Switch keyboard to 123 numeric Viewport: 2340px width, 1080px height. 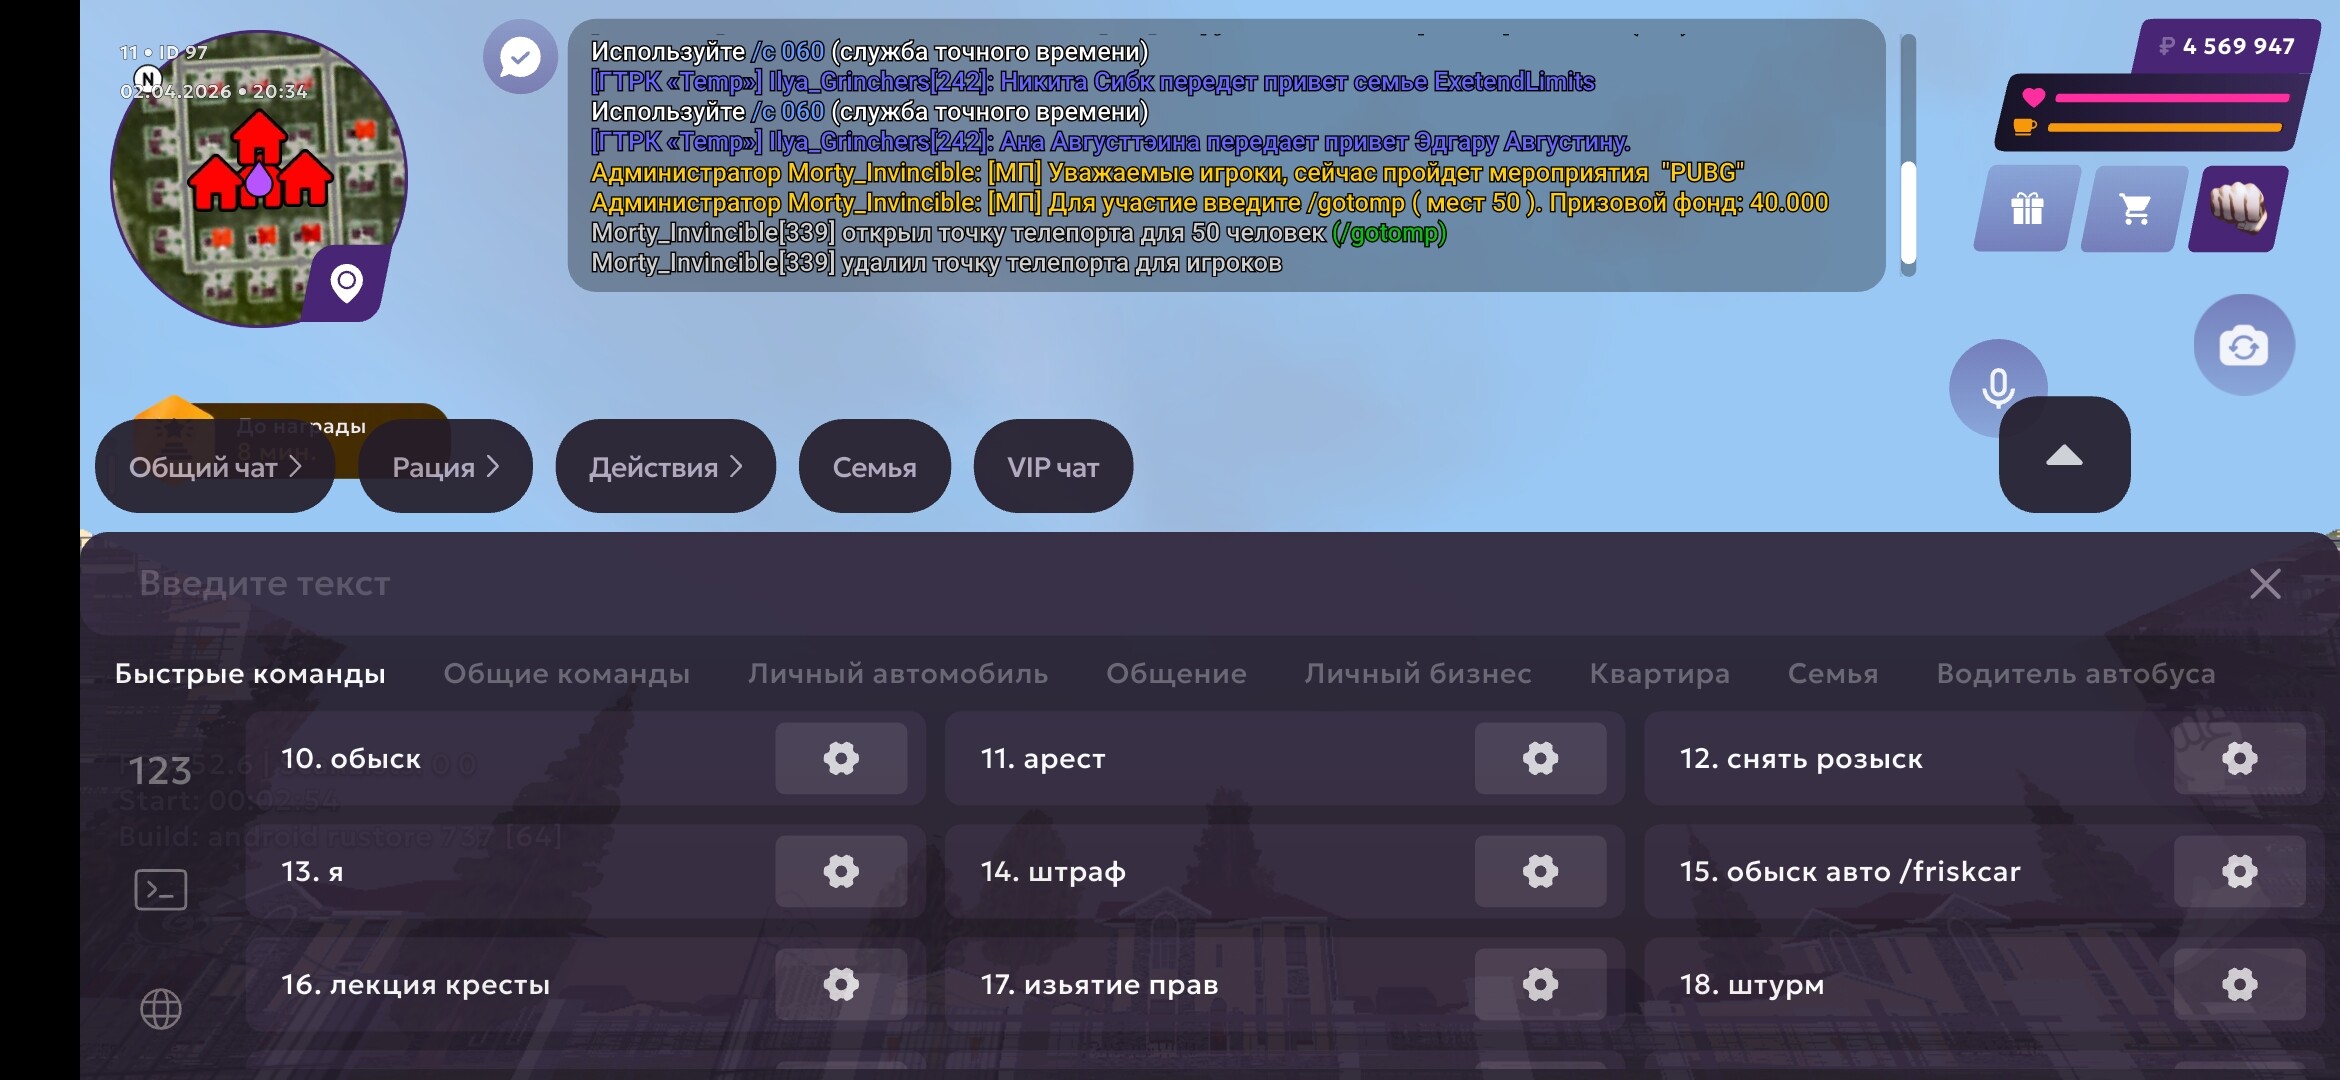pos(160,771)
